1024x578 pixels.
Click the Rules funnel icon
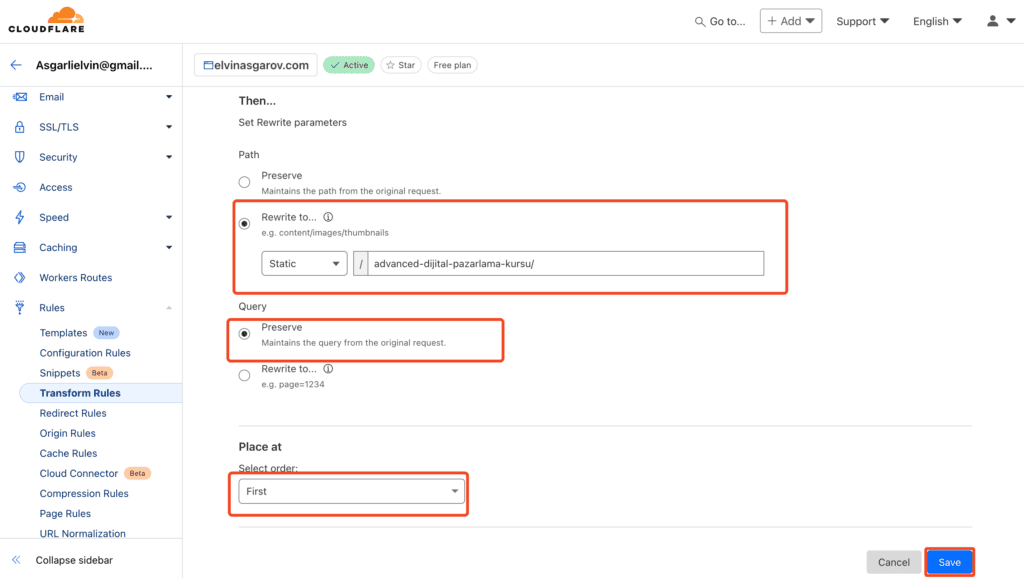coord(20,307)
